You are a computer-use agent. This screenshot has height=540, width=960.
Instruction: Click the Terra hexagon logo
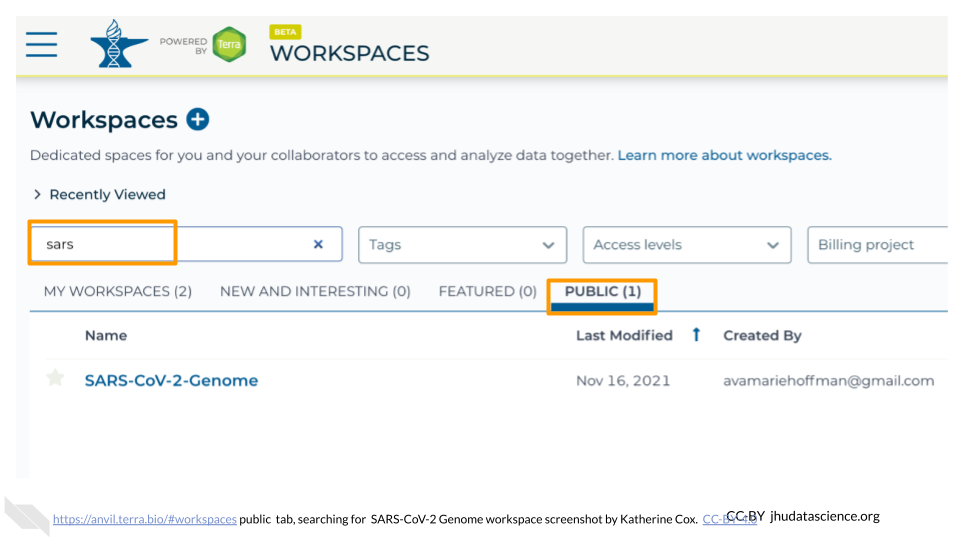pyautogui.click(x=230, y=44)
